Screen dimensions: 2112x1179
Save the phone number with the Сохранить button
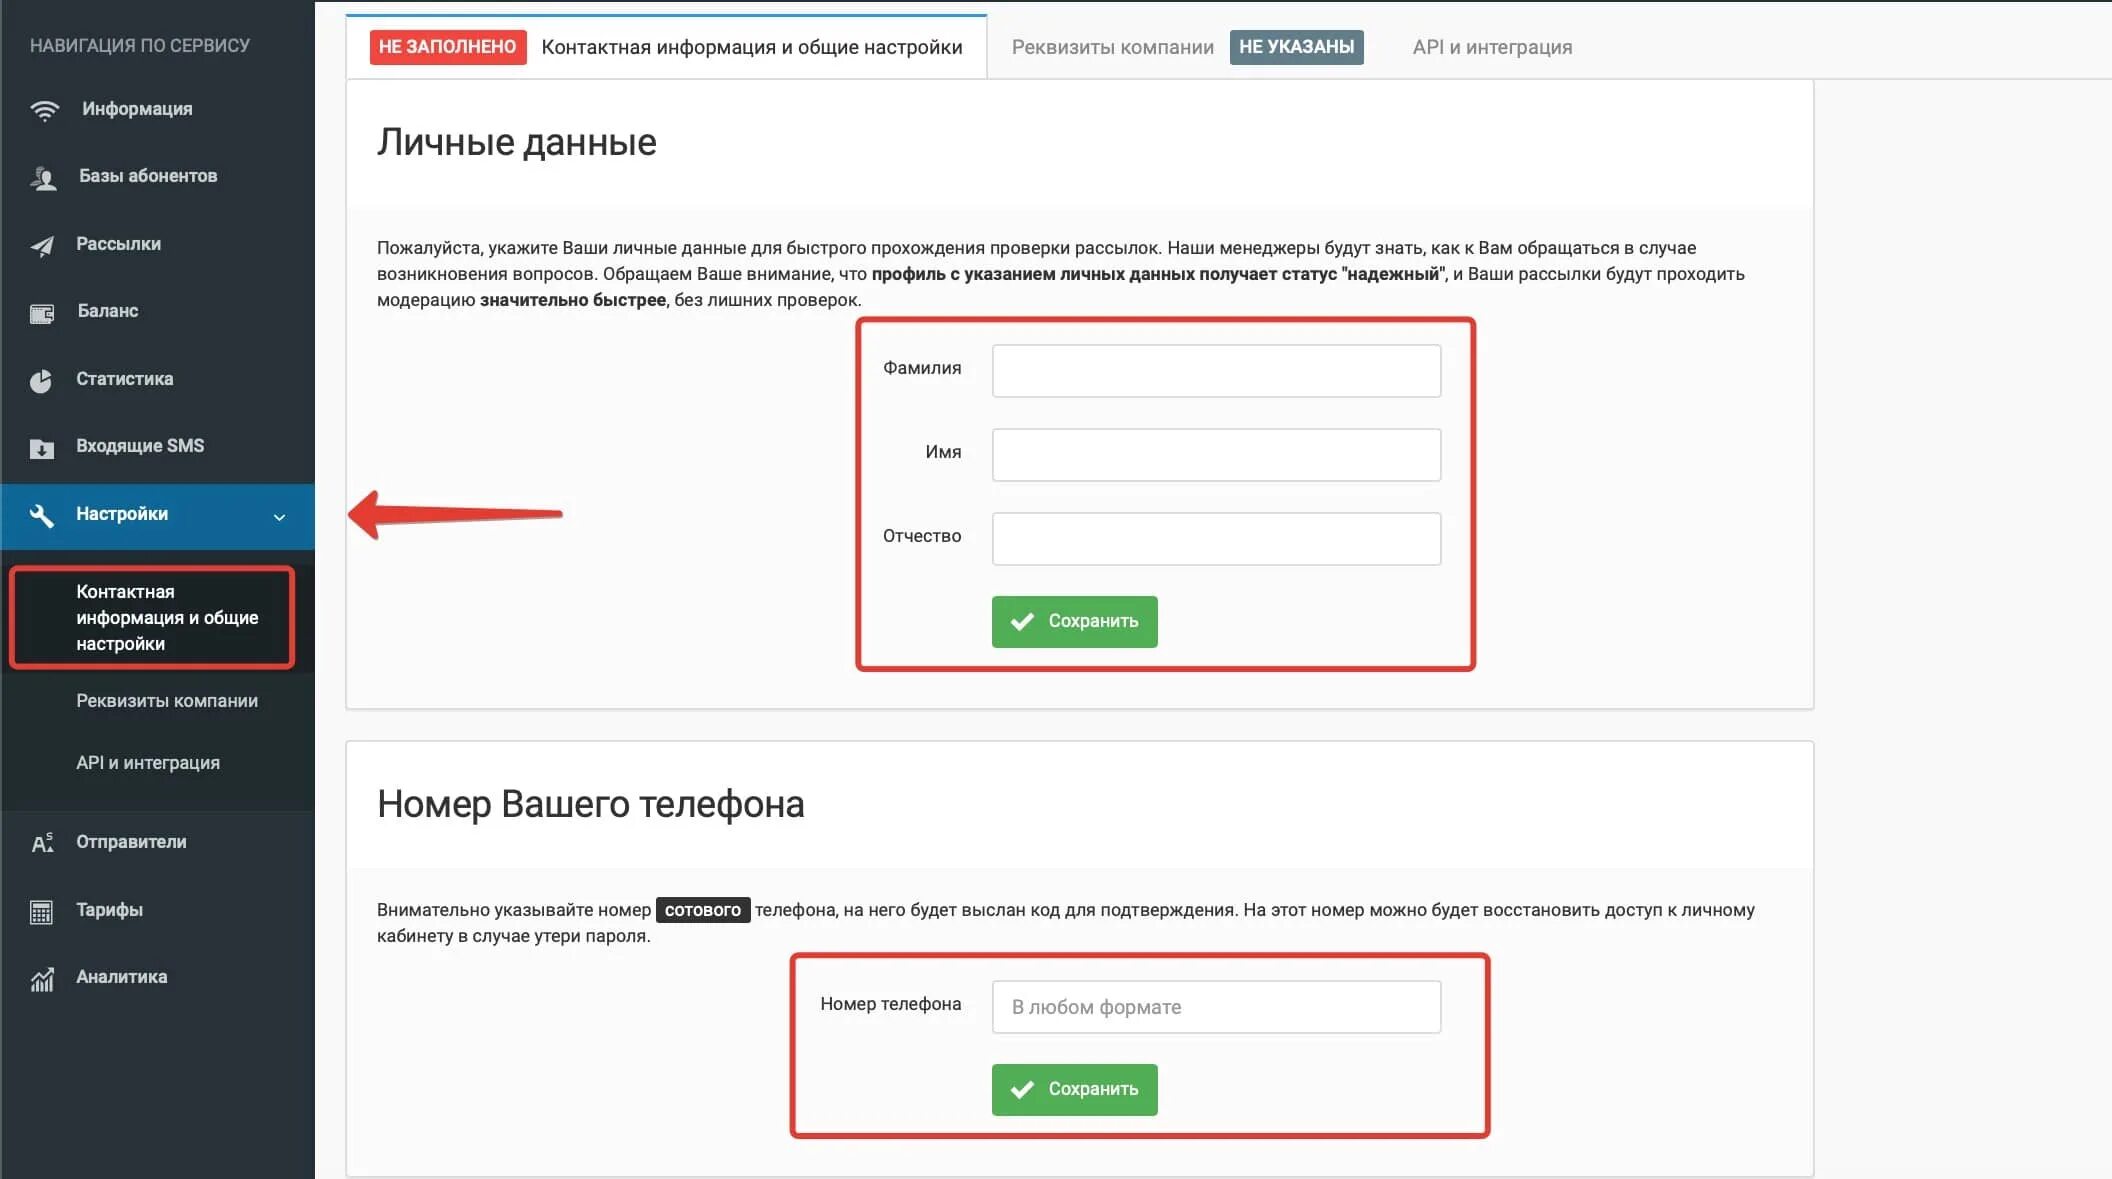[1074, 1090]
